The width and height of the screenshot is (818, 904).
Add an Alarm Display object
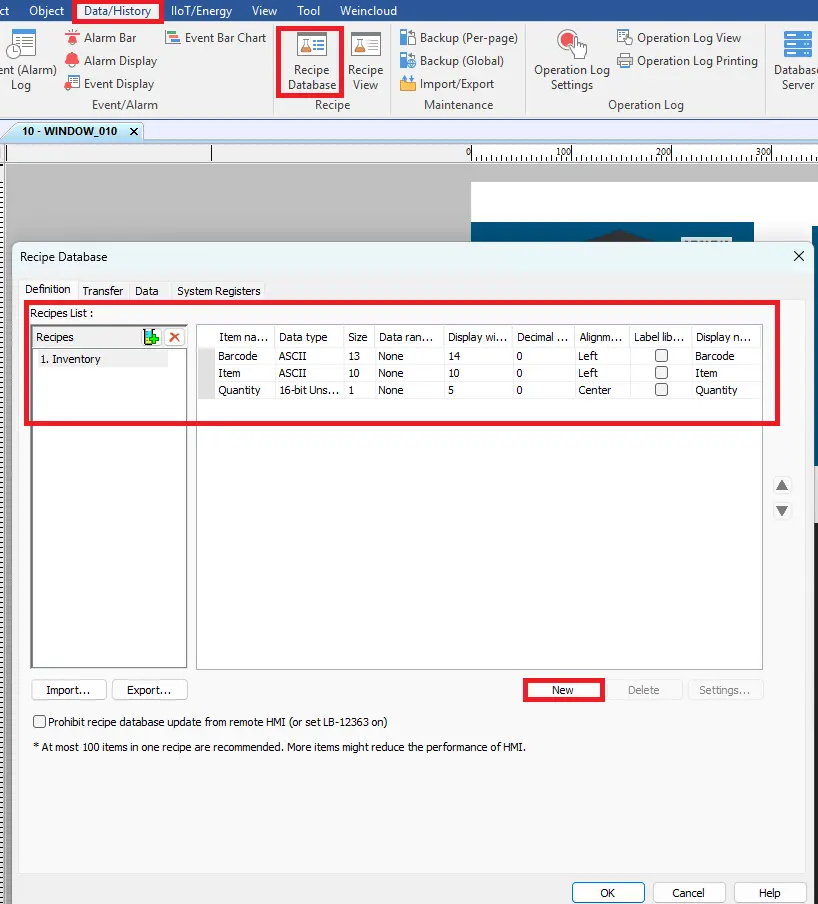[x=111, y=60]
